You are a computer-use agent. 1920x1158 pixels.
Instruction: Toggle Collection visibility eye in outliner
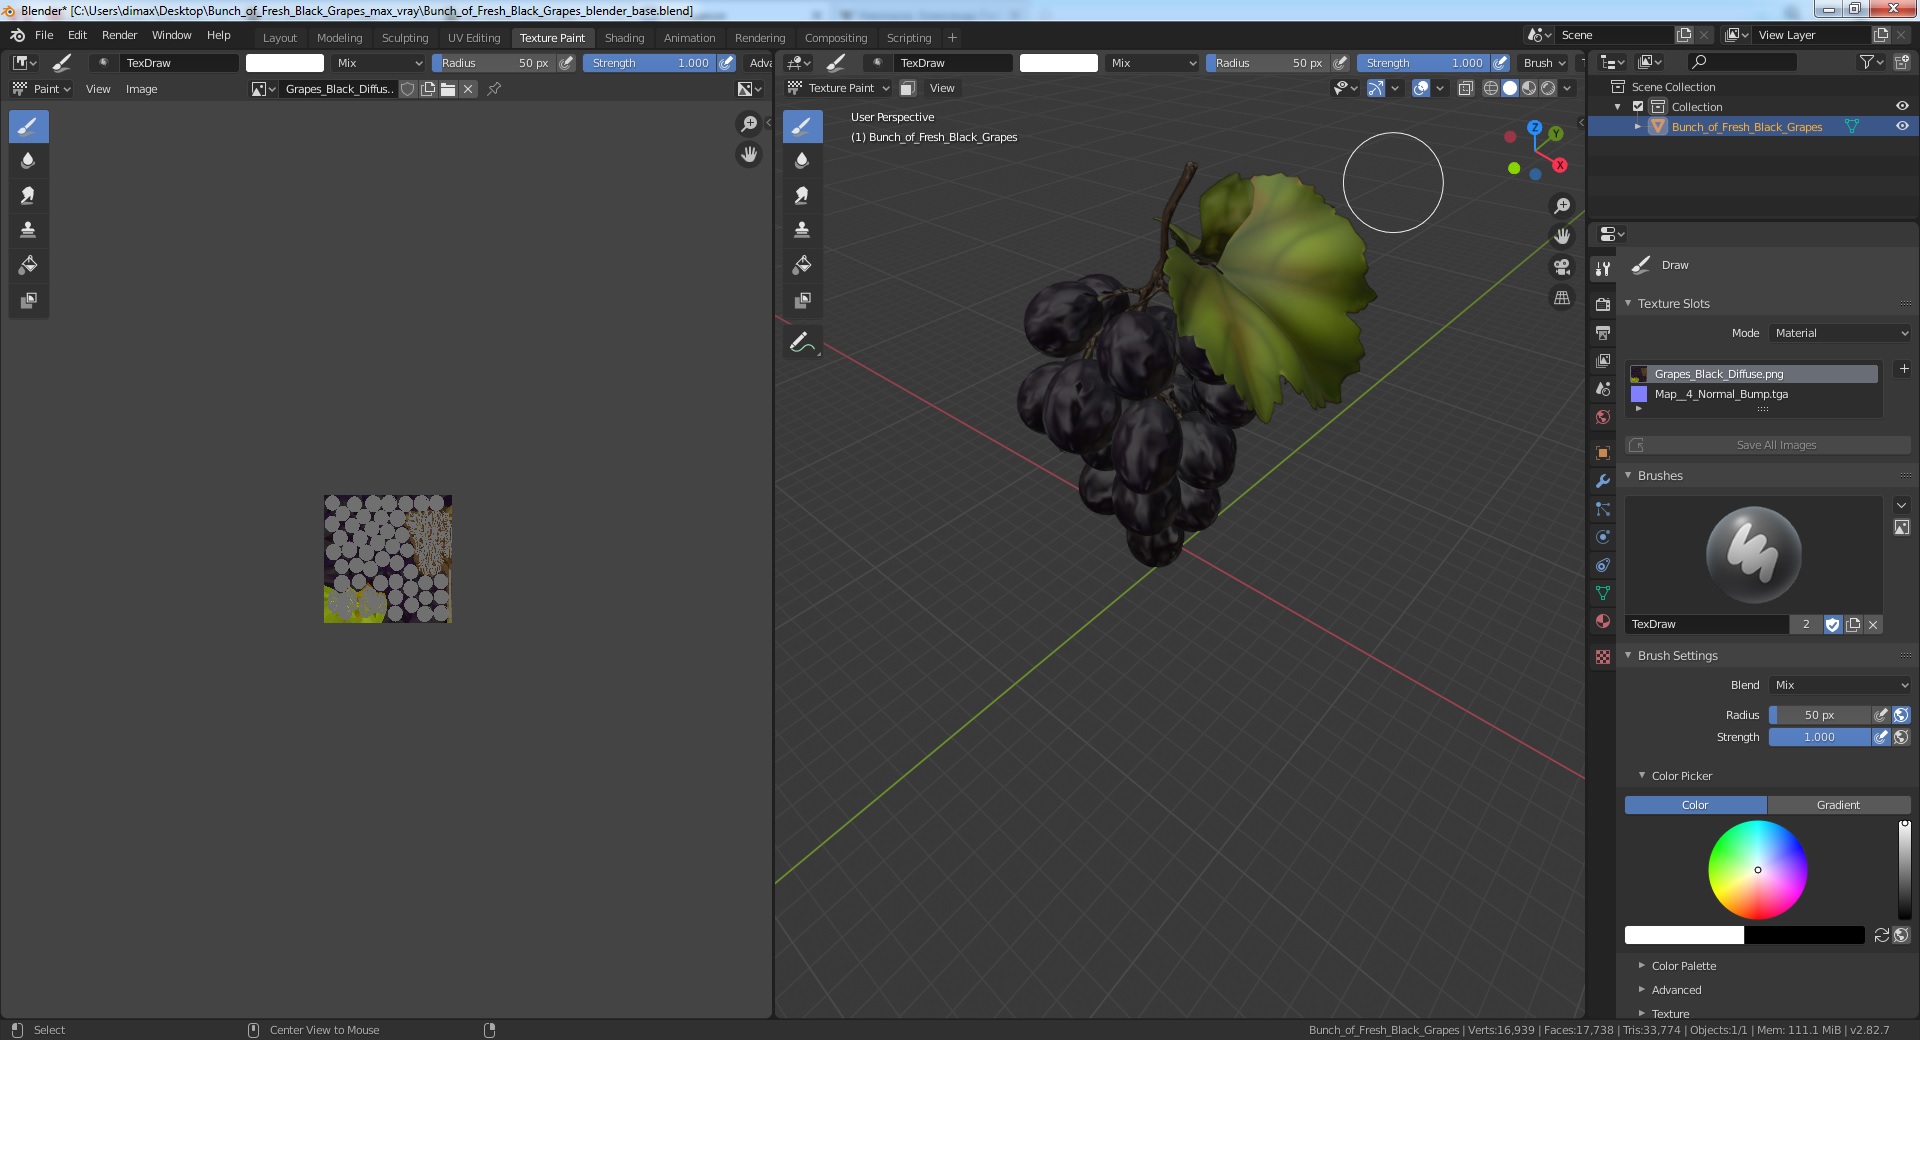tap(1902, 106)
